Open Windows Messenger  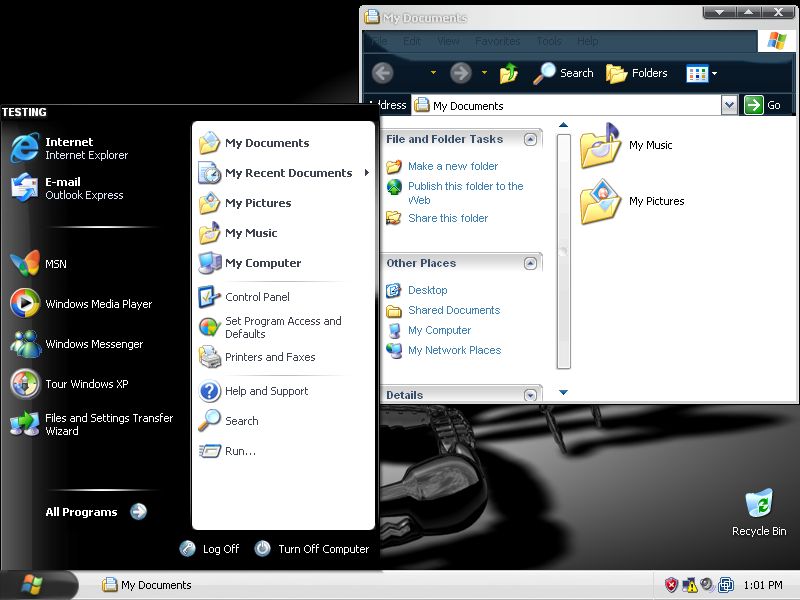tap(77, 344)
